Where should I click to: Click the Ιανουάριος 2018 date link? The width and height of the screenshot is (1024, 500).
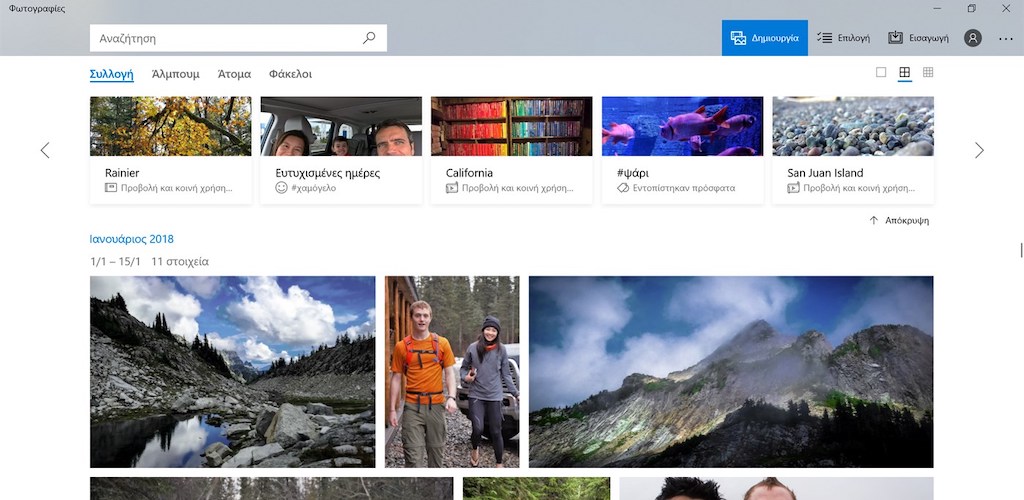[132, 239]
